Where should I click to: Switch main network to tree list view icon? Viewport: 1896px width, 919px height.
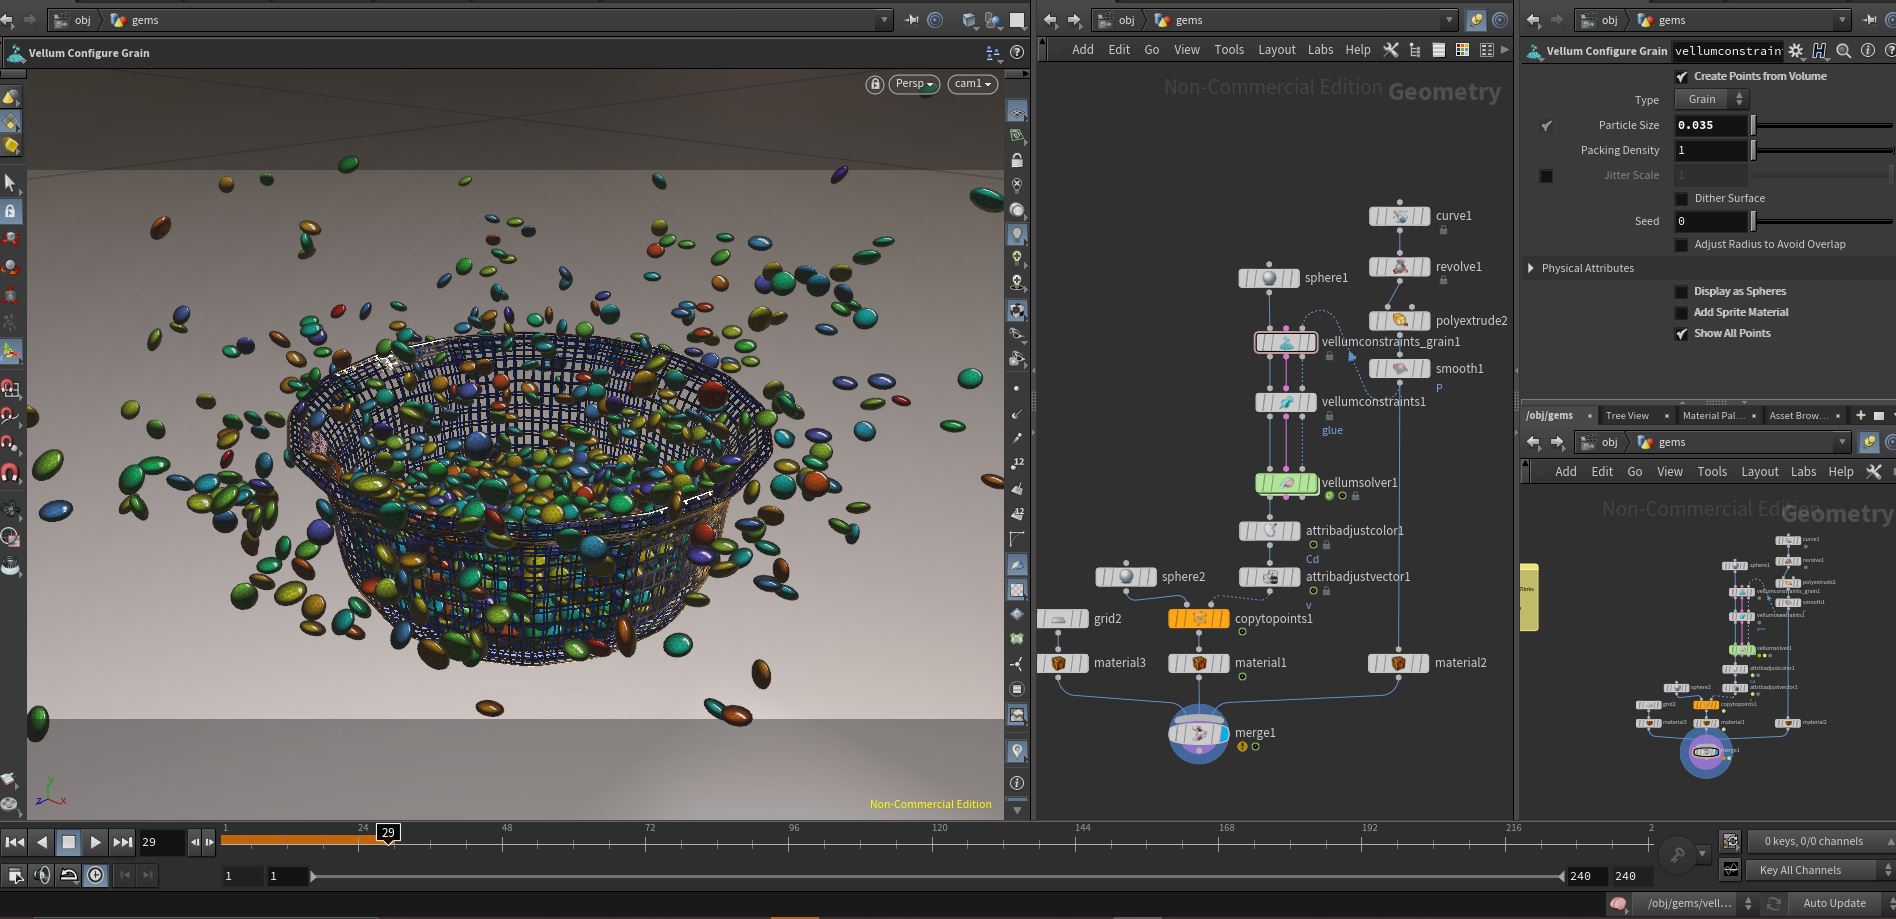click(x=1414, y=50)
